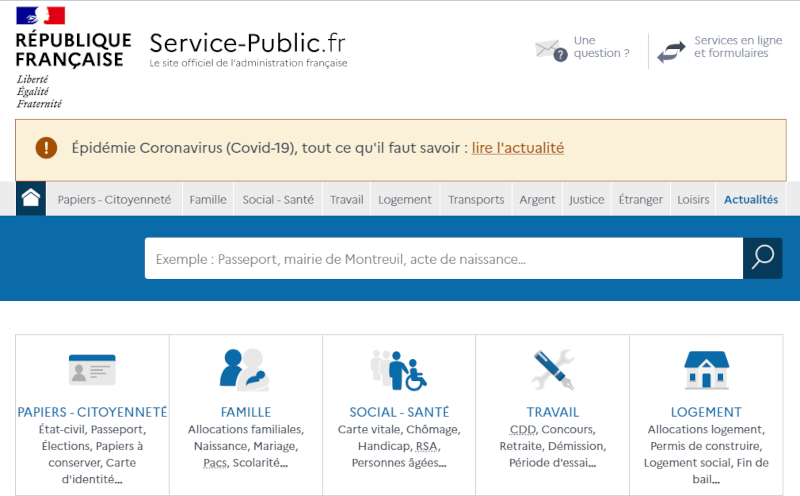Open the Justice navigation item

587,200
